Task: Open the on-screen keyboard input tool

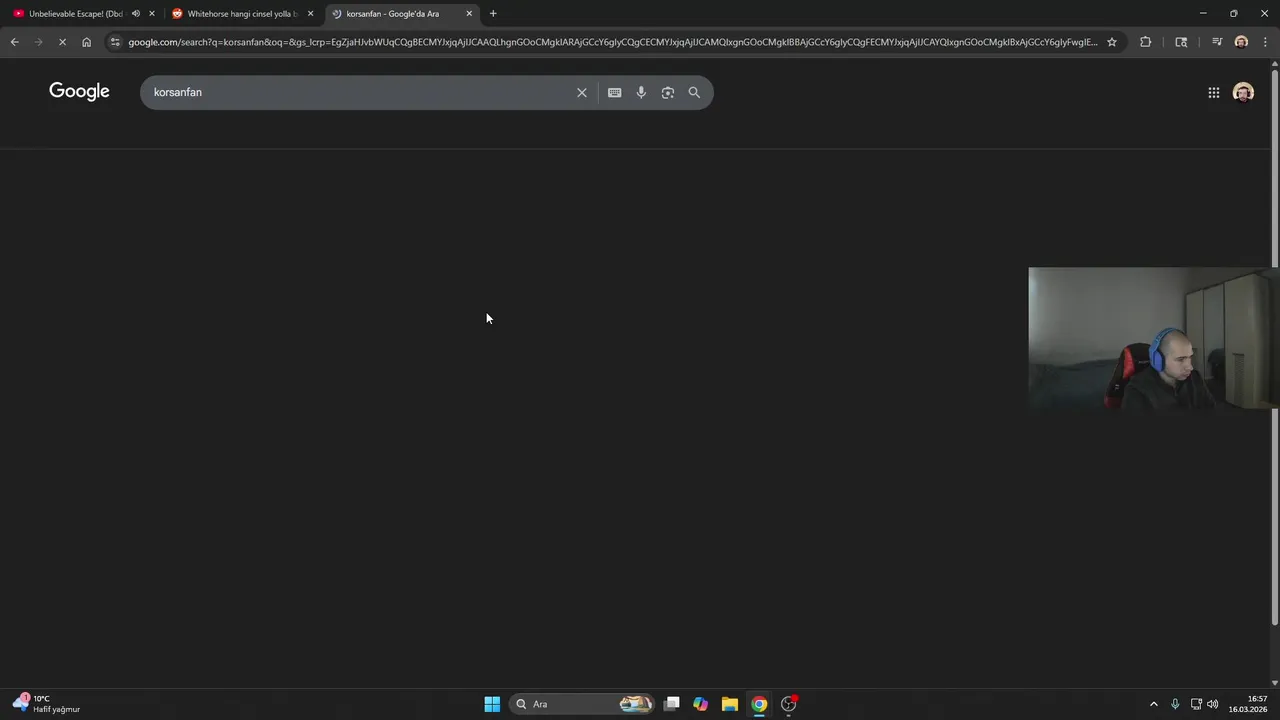Action: pos(614,92)
